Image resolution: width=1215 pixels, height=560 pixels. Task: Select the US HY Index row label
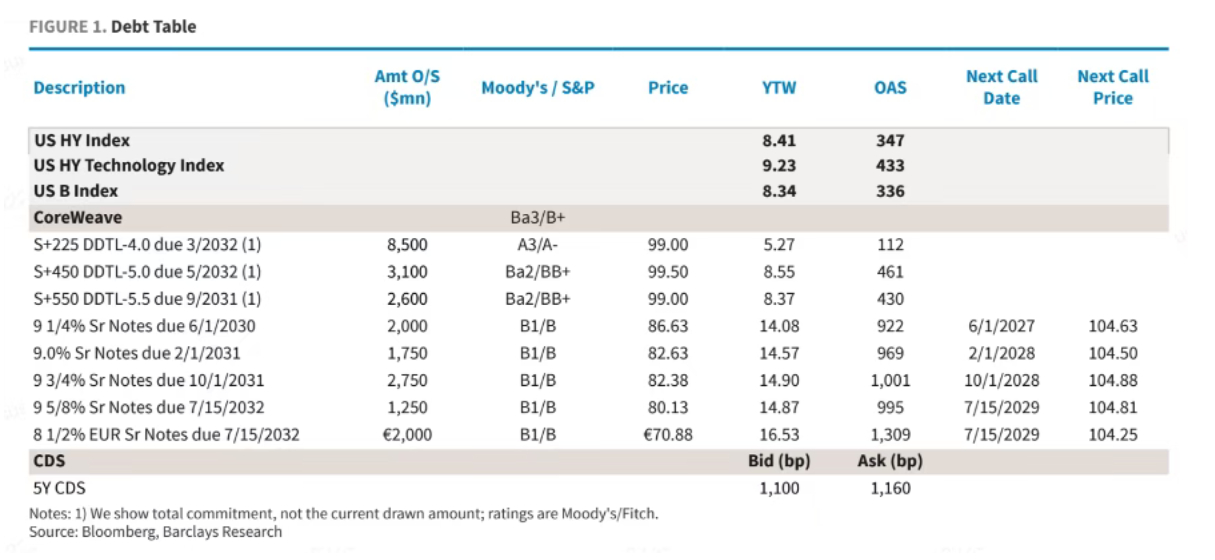point(82,141)
